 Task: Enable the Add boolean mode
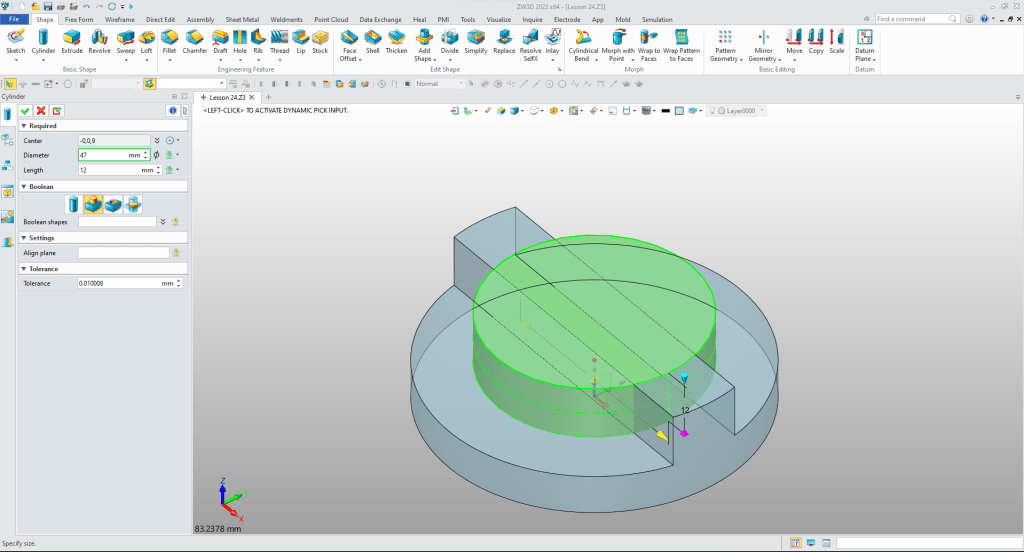coord(93,205)
